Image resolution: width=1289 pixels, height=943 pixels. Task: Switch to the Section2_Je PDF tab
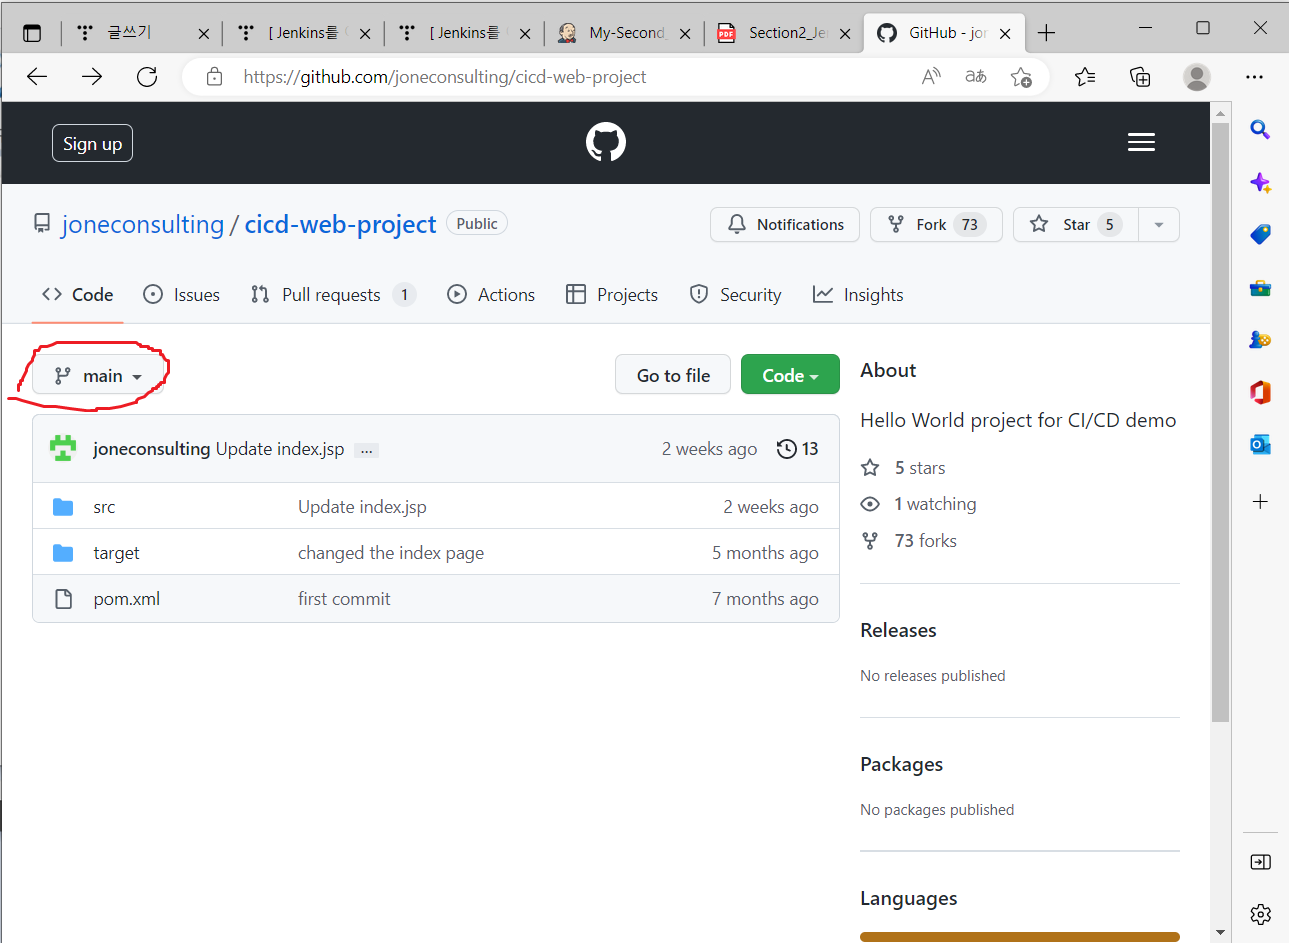(x=785, y=33)
